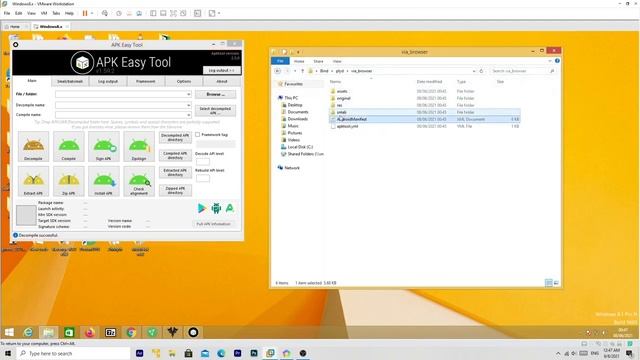Open Internet Explorer on guest taskbar
The width and height of the screenshot is (640, 360).
coord(28,332)
